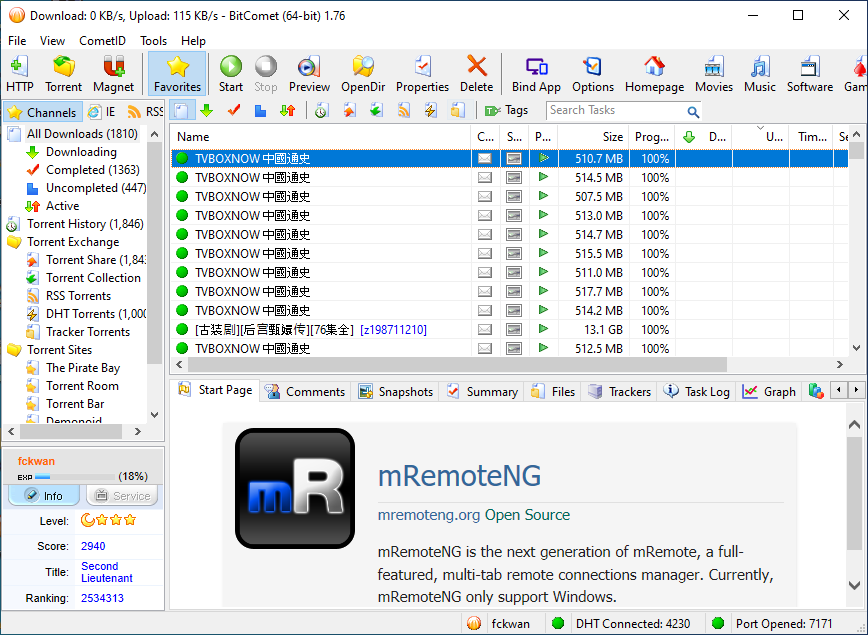Switch to the IE sidebar tab
868x635 pixels.
tap(102, 112)
